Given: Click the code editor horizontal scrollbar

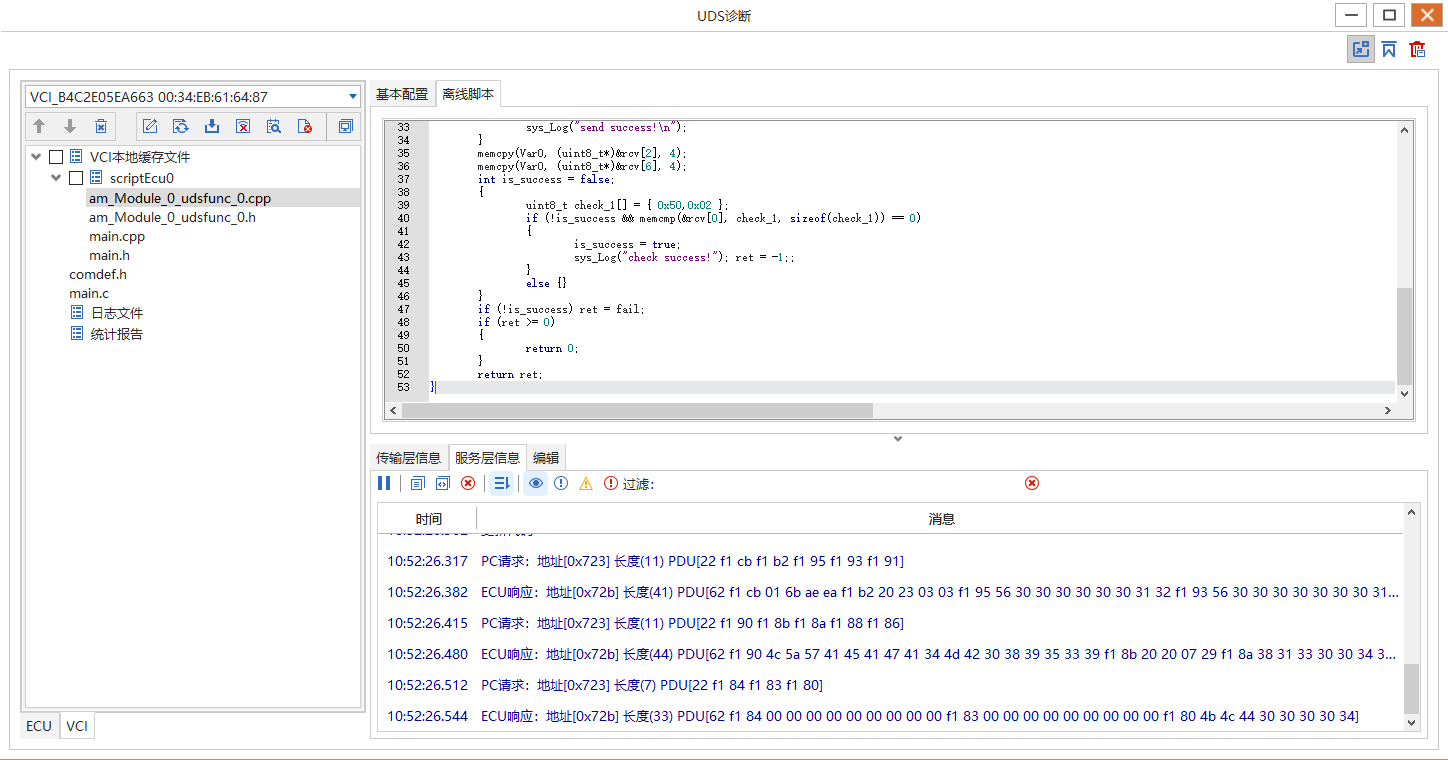Looking at the screenshot, I should [x=637, y=410].
